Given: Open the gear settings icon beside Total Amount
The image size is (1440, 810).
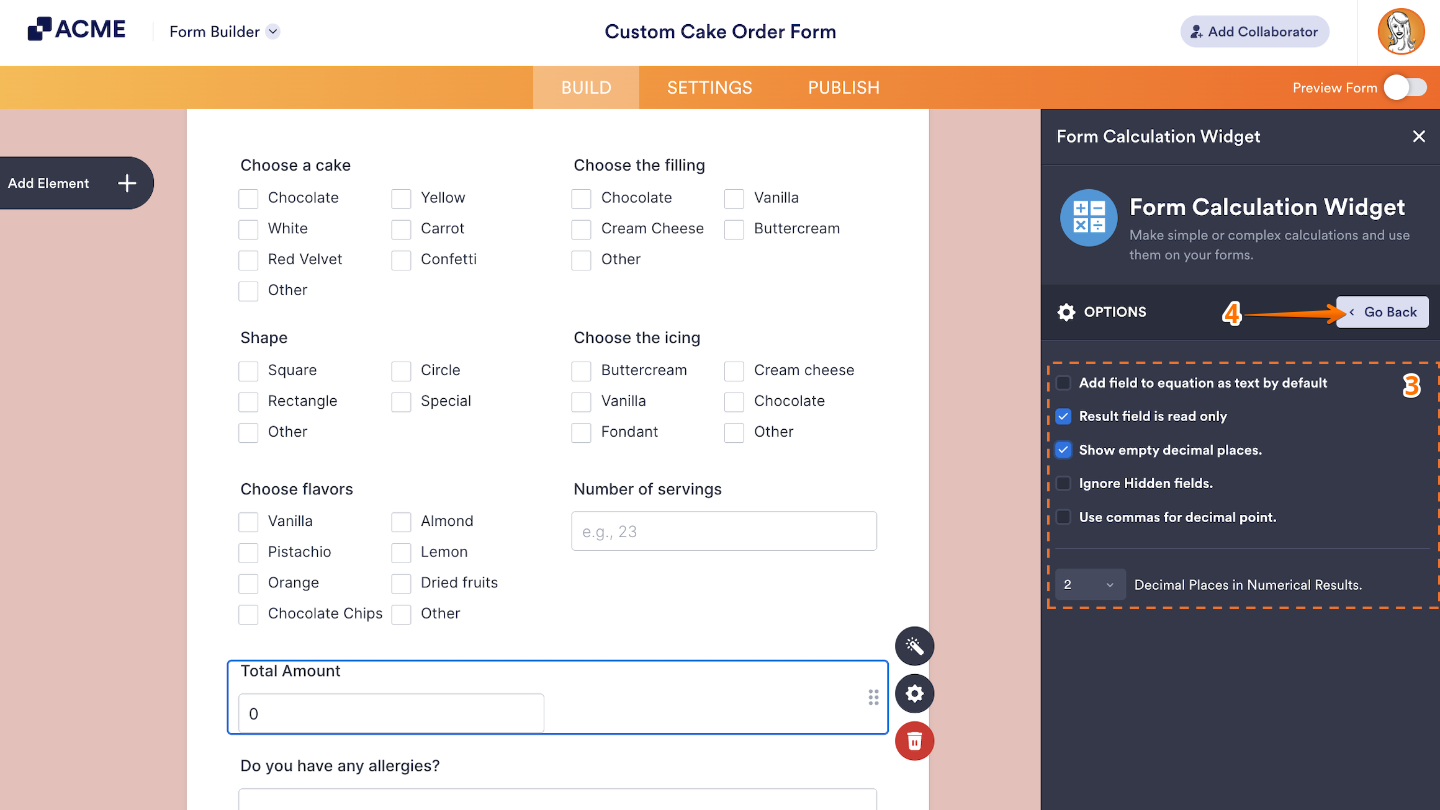Looking at the screenshot, I should (914, 693).
